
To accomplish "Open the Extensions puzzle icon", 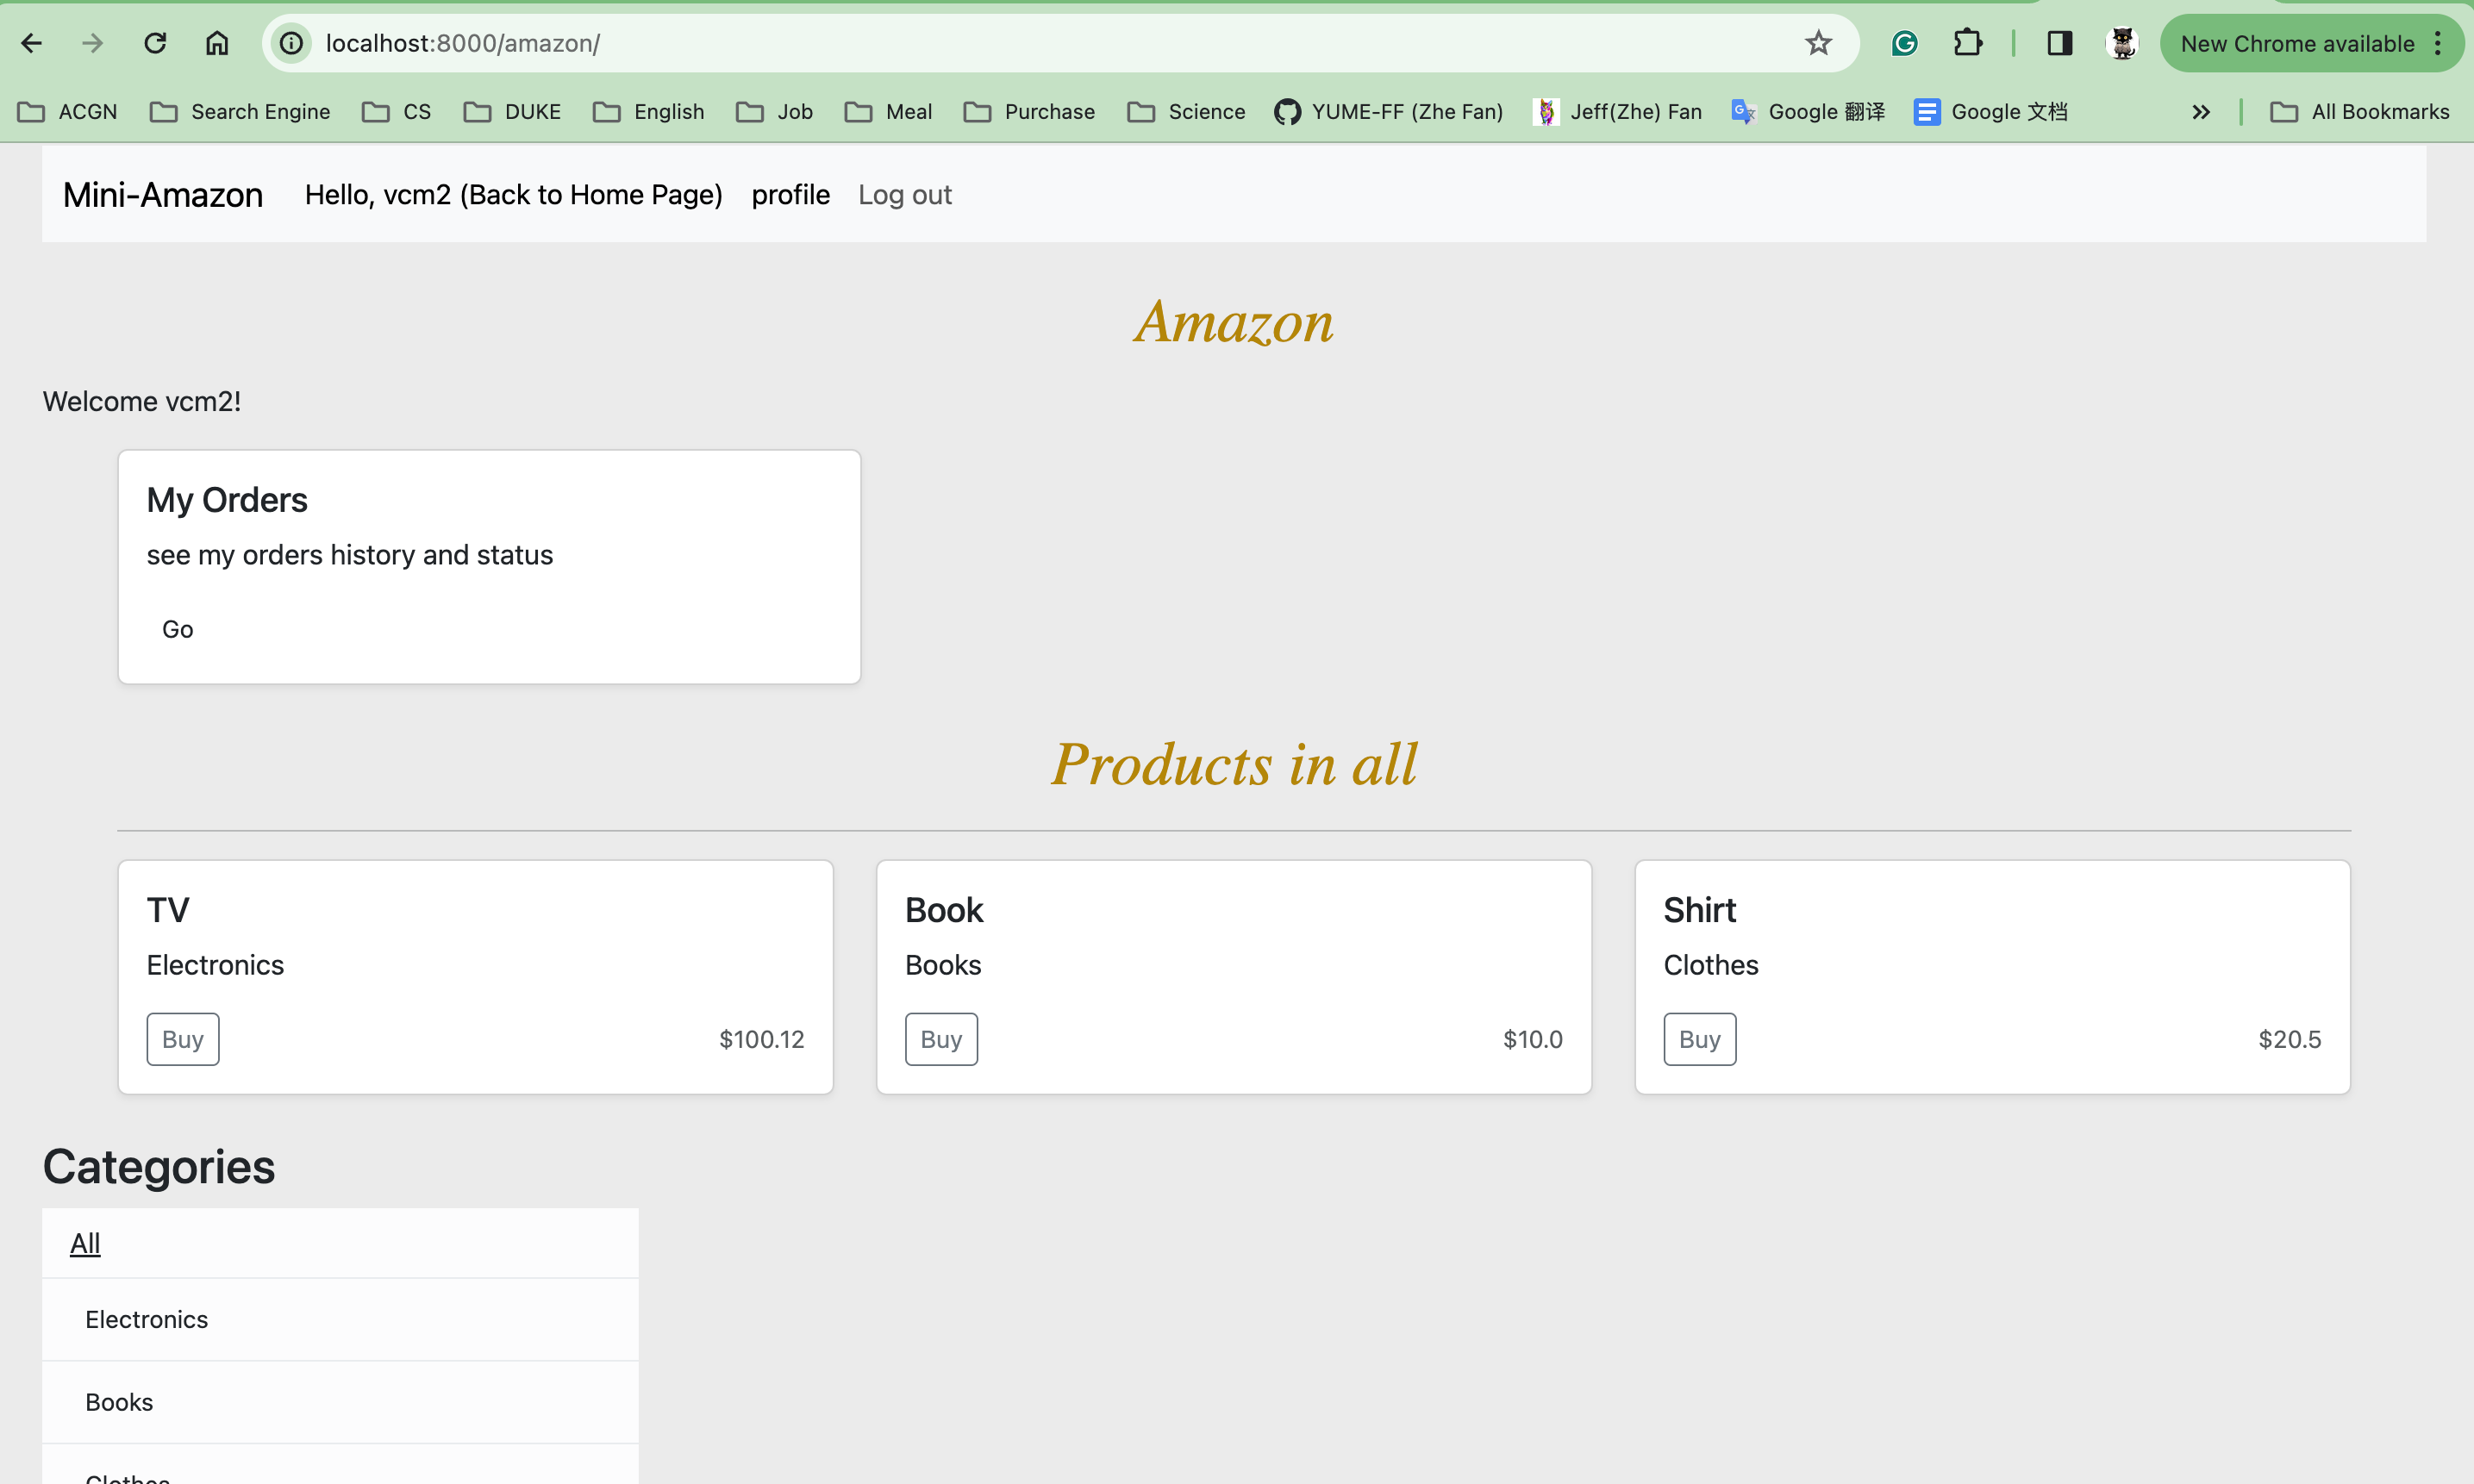I will (1967, 43).
